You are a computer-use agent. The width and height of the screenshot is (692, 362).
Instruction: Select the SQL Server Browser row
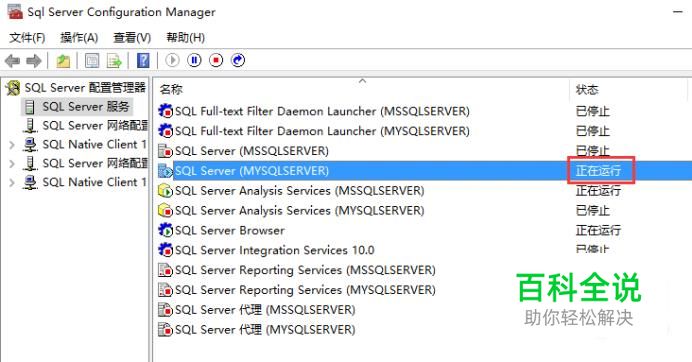[229, 230]
